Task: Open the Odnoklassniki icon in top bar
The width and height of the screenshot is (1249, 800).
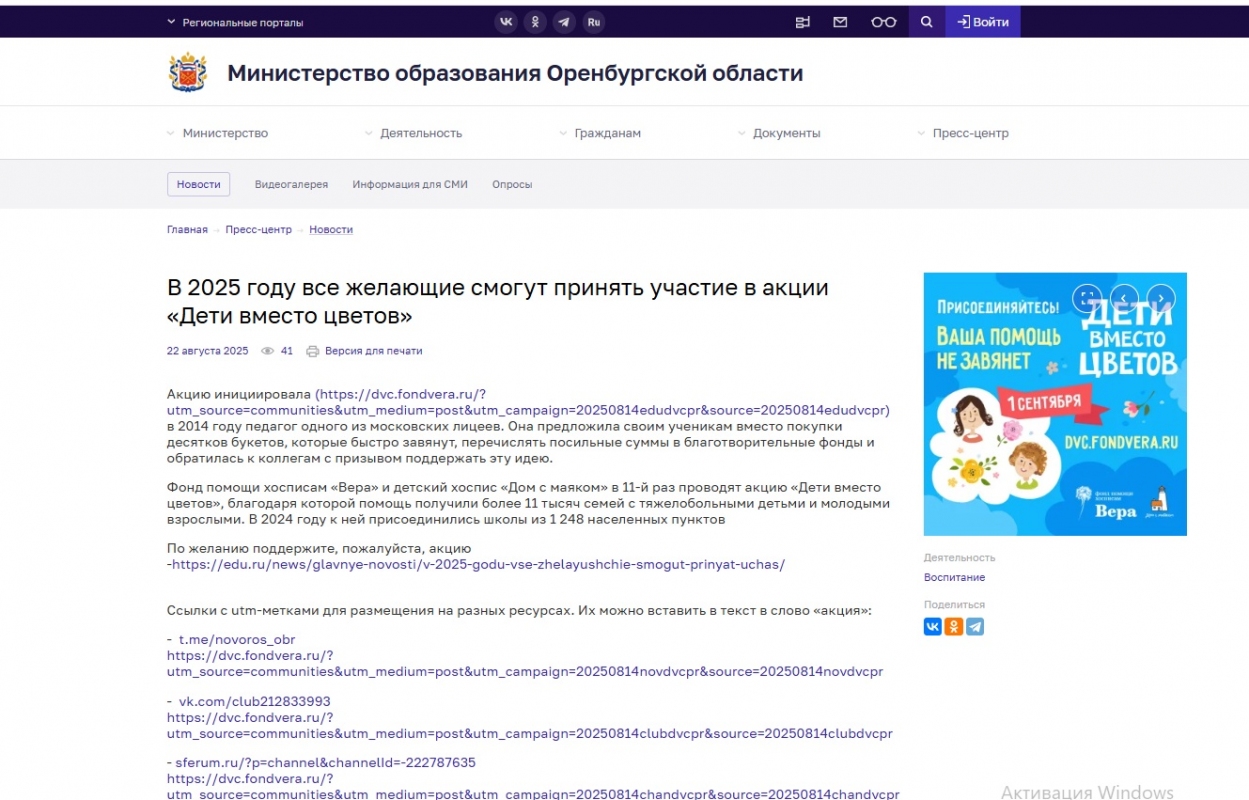Action: click(535, 22)
